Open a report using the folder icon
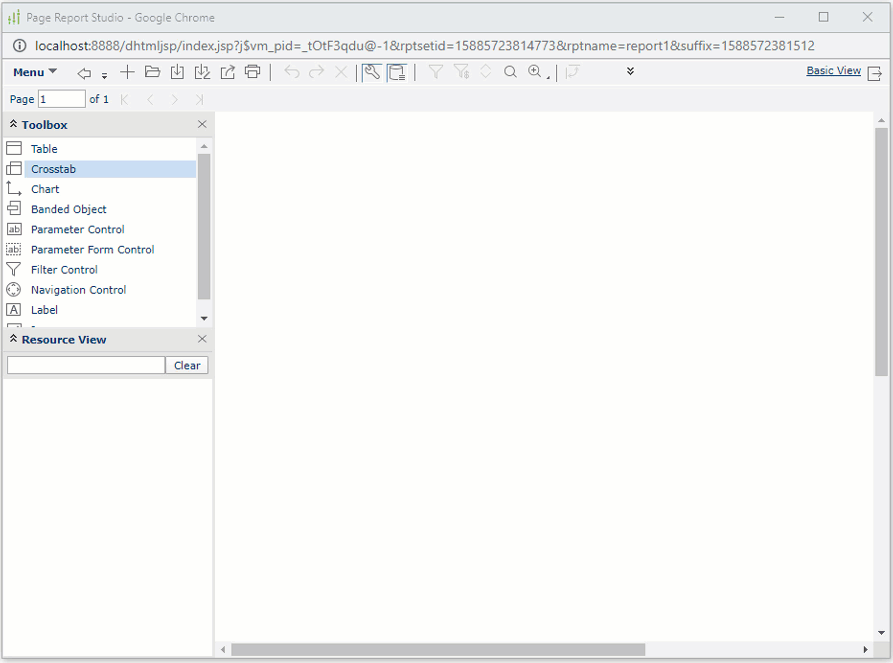Screen dimensions: 893x663 point(151,72)
